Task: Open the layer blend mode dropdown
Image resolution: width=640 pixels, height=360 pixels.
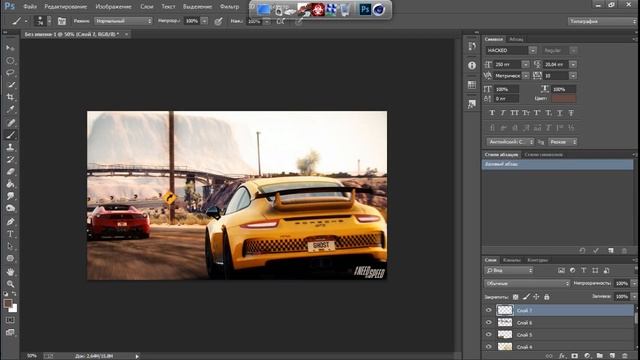Action: (x=527, y=283)
